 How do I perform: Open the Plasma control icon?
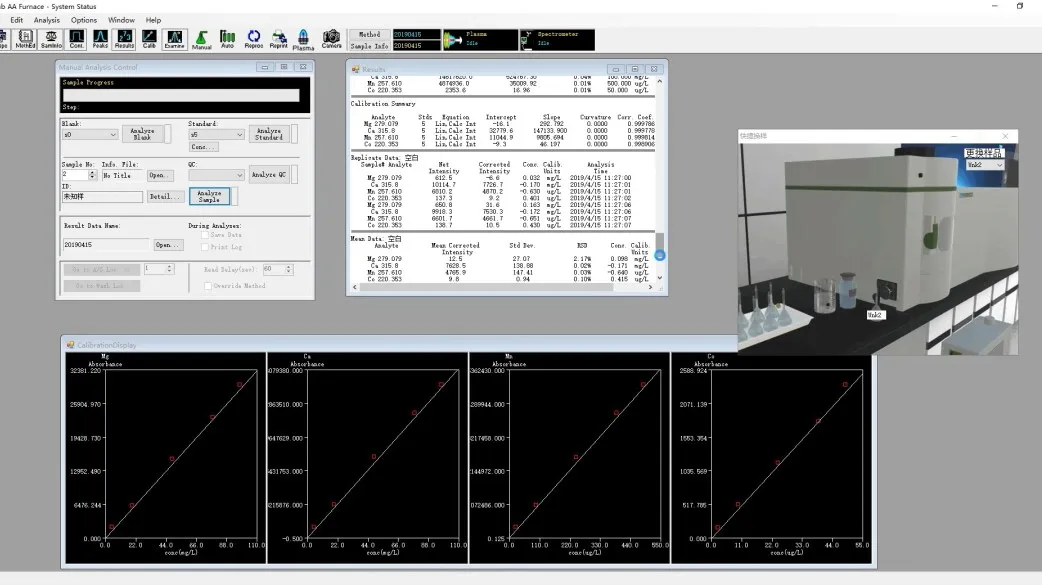[x=303, y=40]
